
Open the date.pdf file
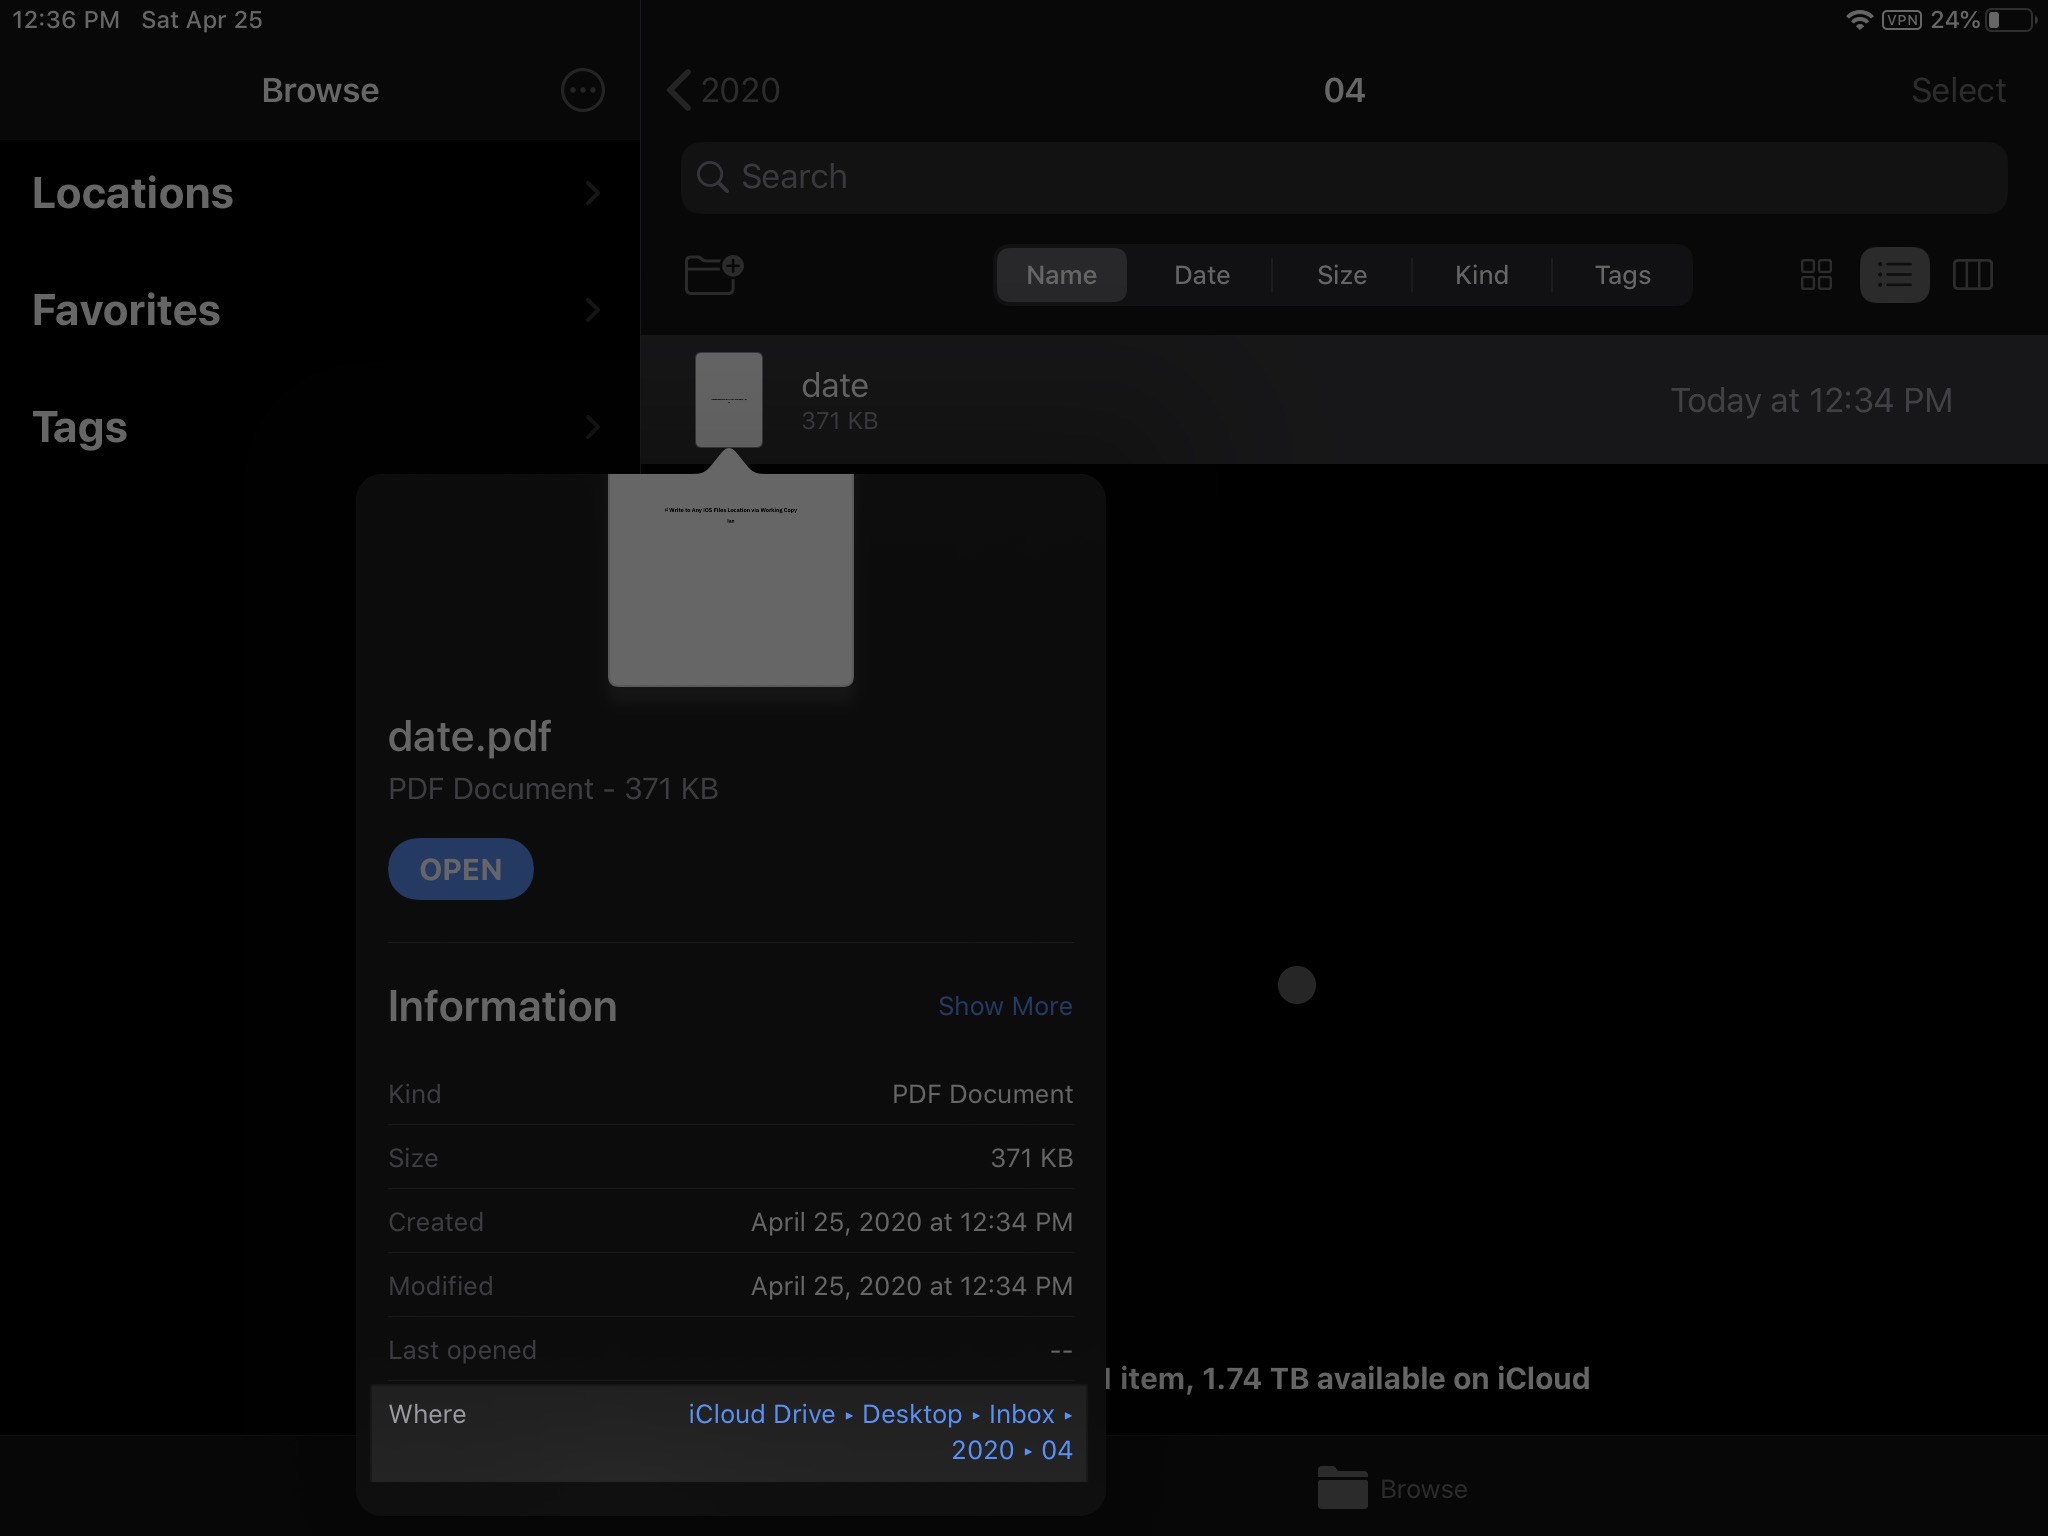[x=460, y=868]
